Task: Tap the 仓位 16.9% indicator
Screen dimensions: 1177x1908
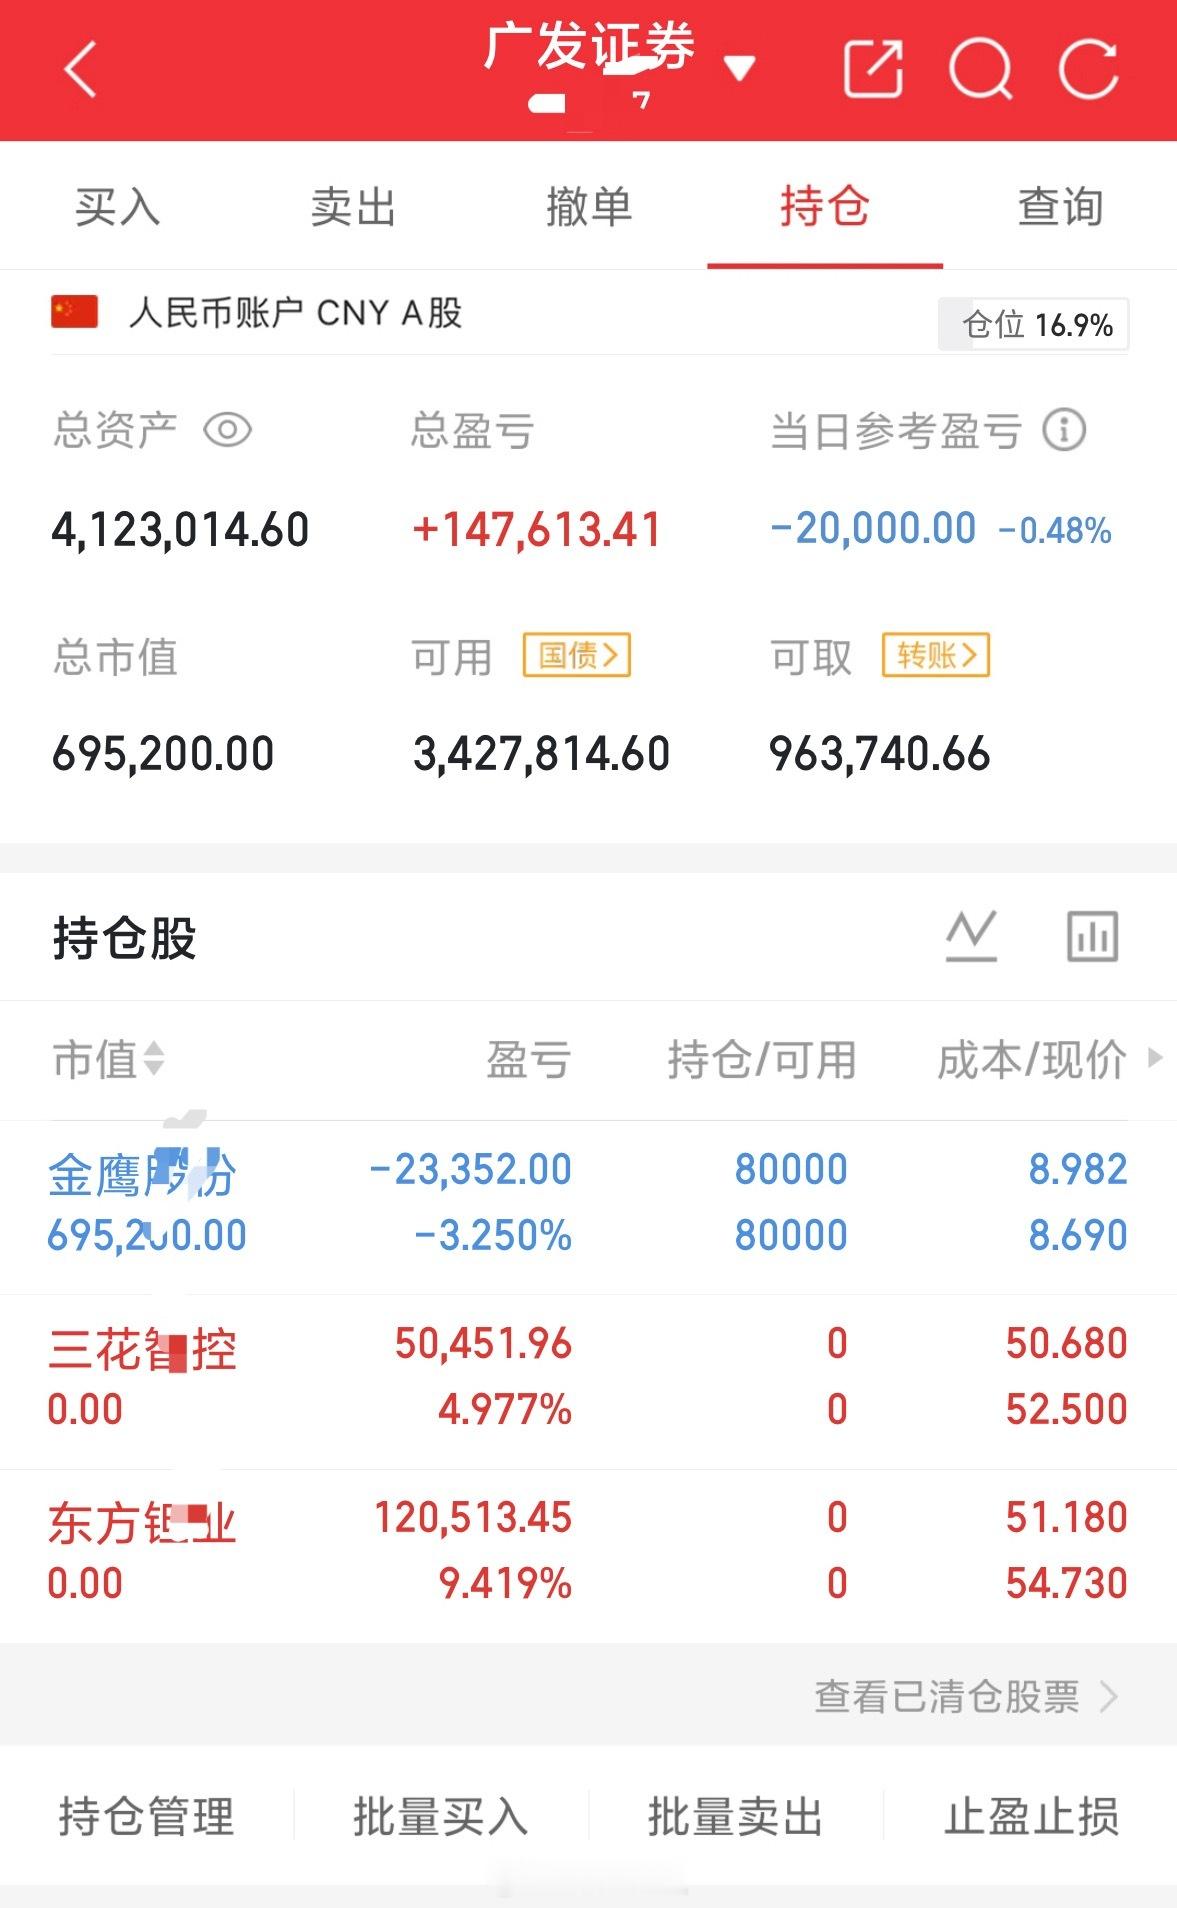Action: pos(1034,324)
